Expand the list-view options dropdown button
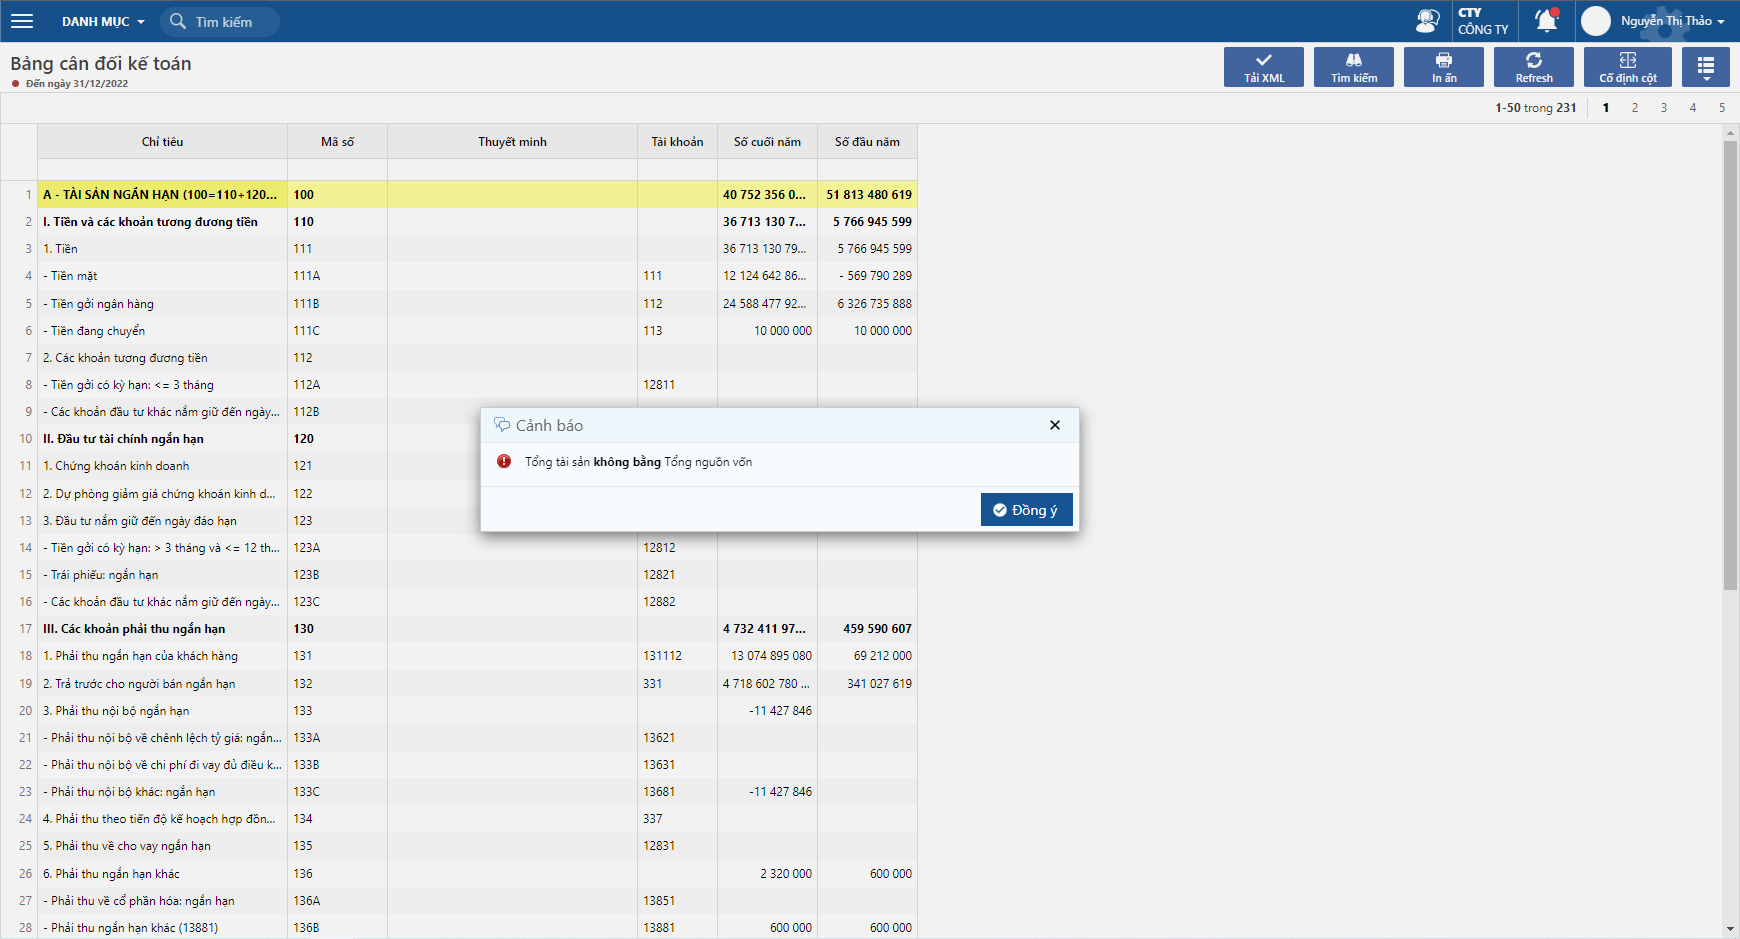The height and width of the screenshot is (939, 1740). click(1705, 67)
